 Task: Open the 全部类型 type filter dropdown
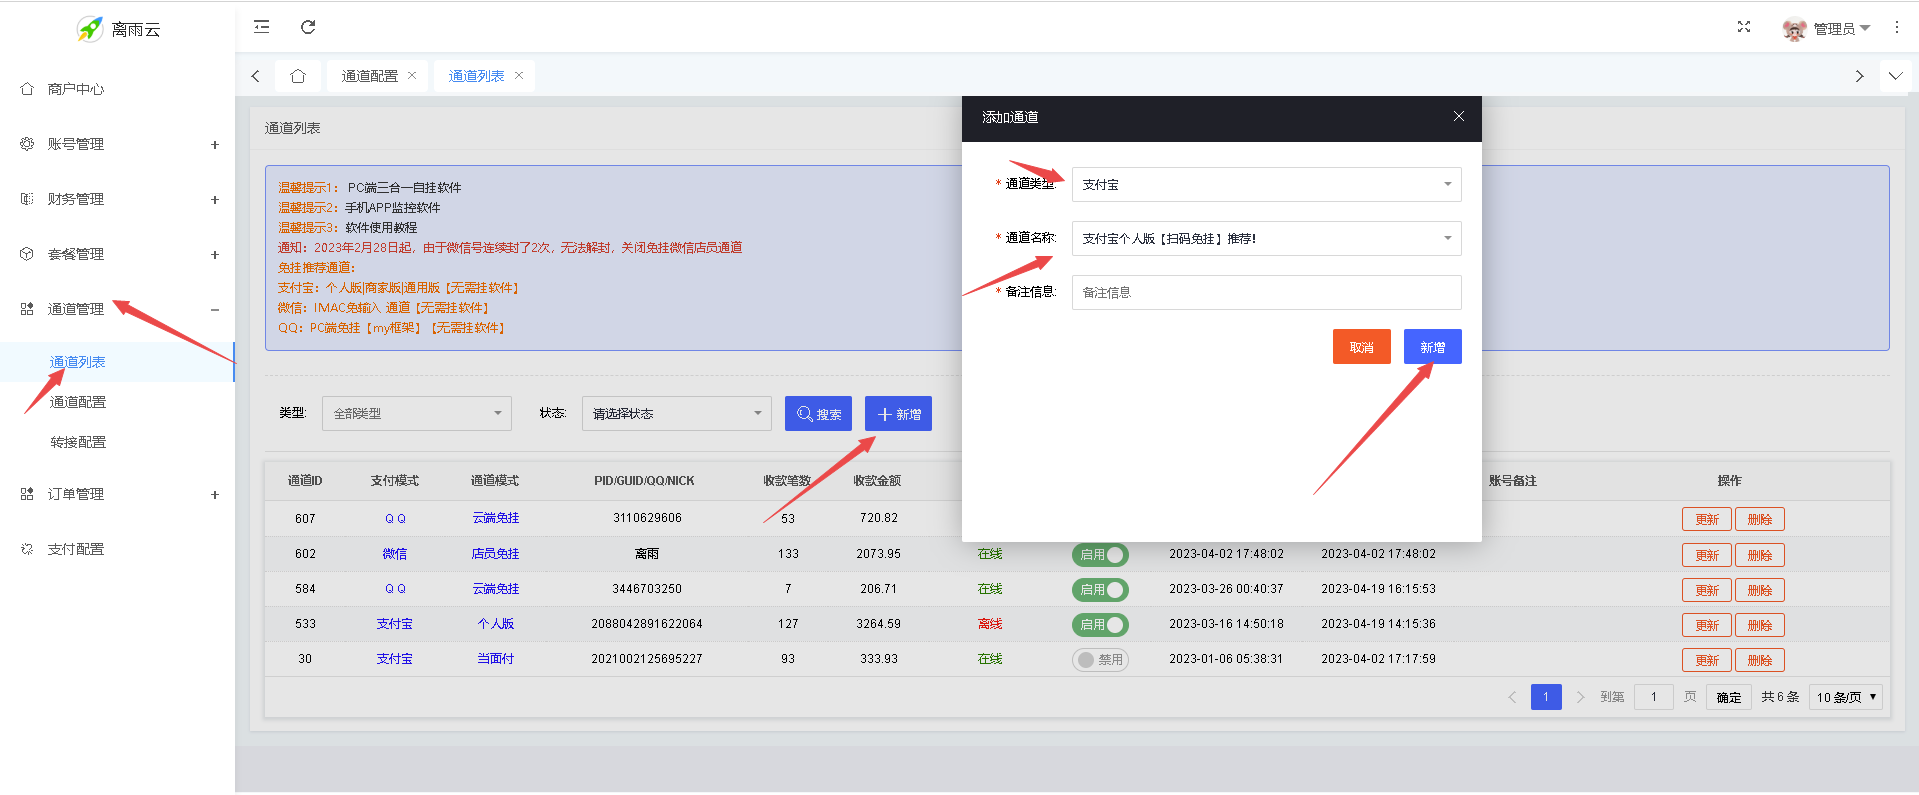tap(416, 413)
